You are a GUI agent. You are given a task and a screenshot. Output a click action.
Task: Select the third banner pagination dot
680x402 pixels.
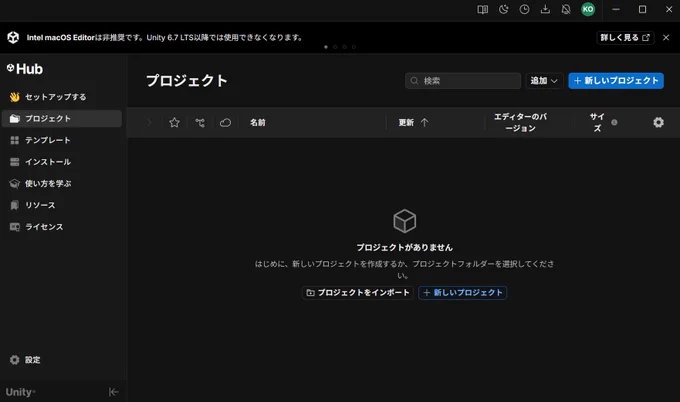pos(344,47)
